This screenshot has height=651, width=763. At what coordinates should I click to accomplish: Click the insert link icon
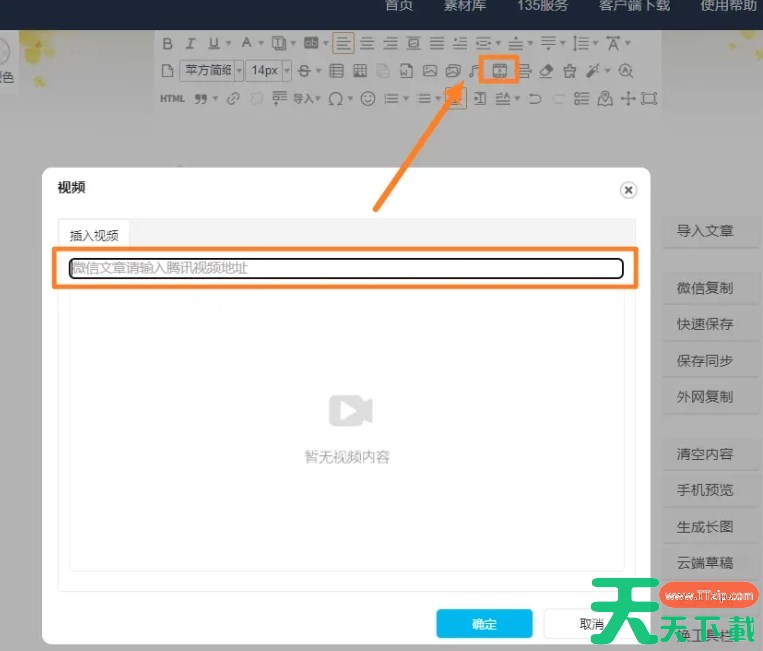tap(233, 98)
